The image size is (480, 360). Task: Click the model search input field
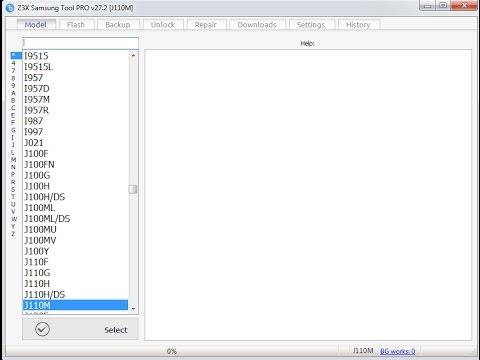(x=80, y=43)
